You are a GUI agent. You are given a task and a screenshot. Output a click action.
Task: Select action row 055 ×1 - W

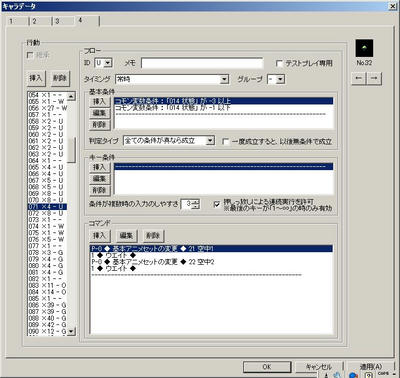47,101
